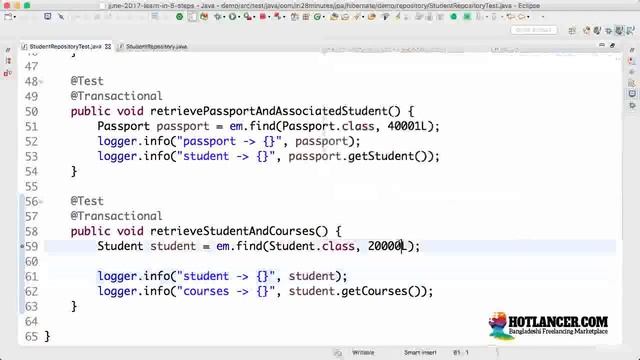640x360 pixels.
Task: Click the Open Perspective icon
Action: coord(572,31)
